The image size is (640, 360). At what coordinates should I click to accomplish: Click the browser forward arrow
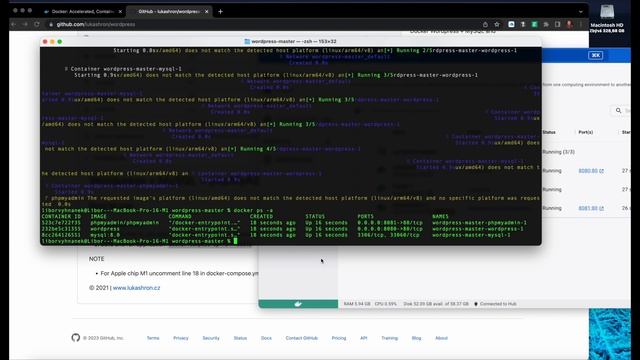[25, 24]
